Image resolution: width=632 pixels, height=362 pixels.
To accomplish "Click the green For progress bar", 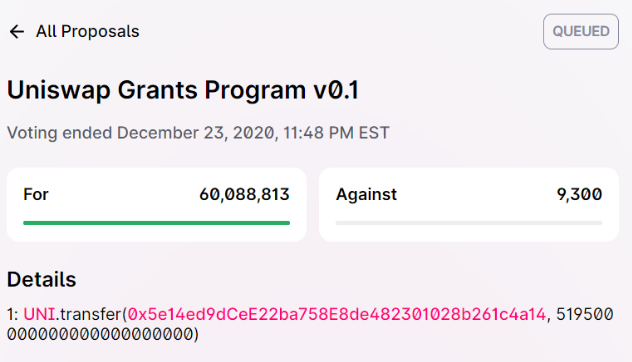I will coord(156,223).
